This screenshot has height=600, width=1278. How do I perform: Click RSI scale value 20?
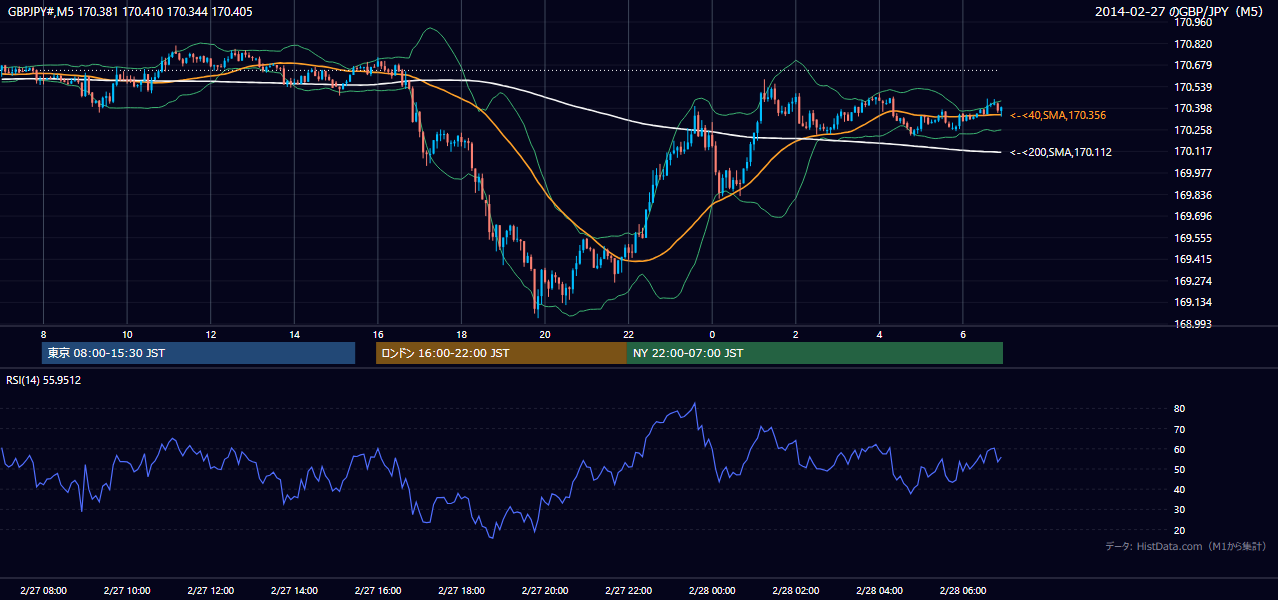pyautogui.click(x=1180, y=530)
